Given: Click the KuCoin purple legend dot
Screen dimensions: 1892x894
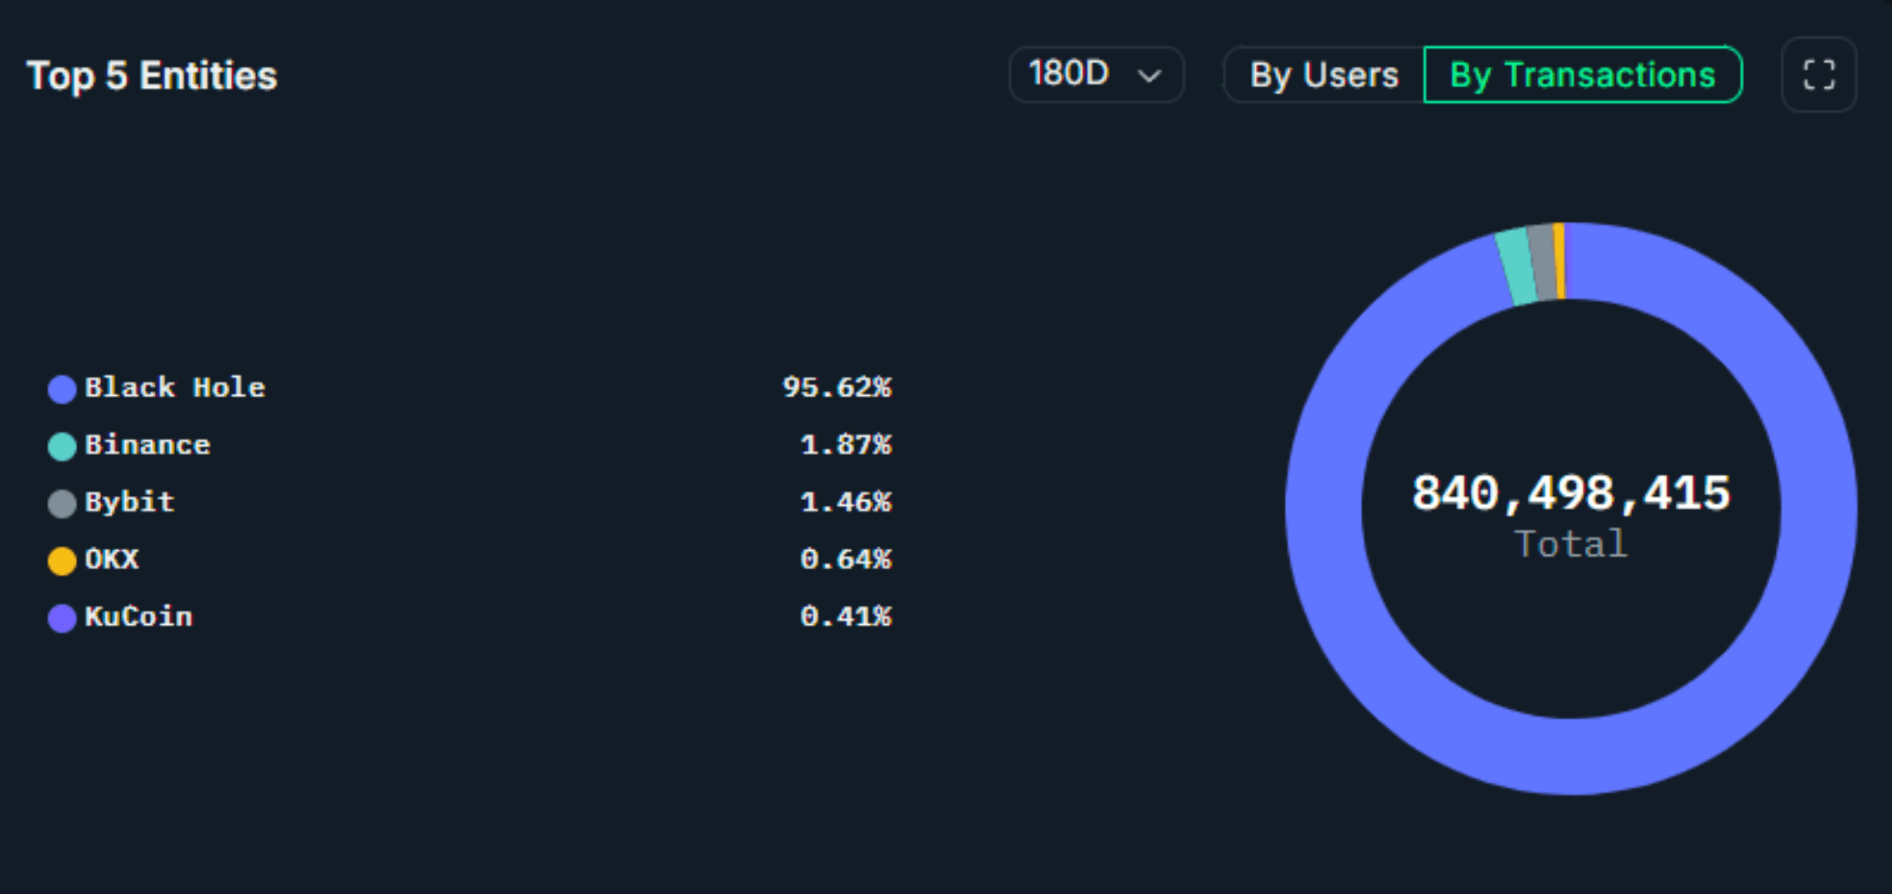Looking at the screenshot, I should (x=62, y=618).
